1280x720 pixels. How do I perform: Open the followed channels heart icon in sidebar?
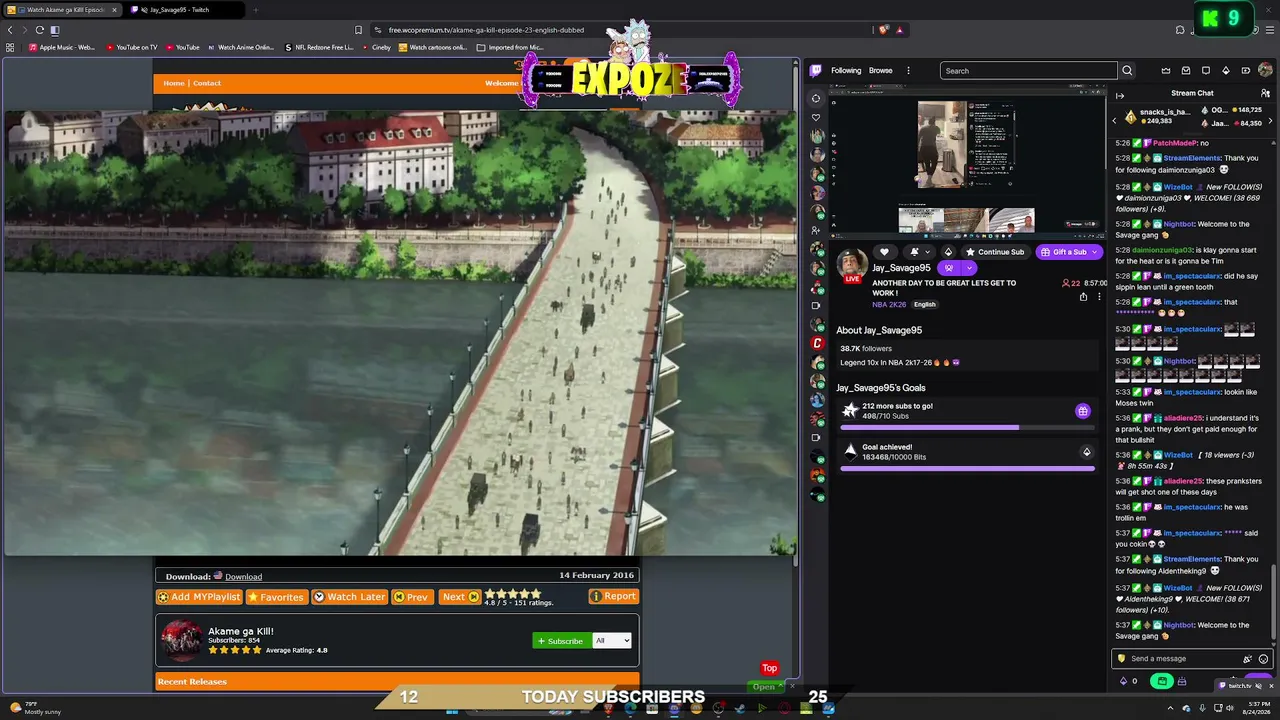coord(816,118)
